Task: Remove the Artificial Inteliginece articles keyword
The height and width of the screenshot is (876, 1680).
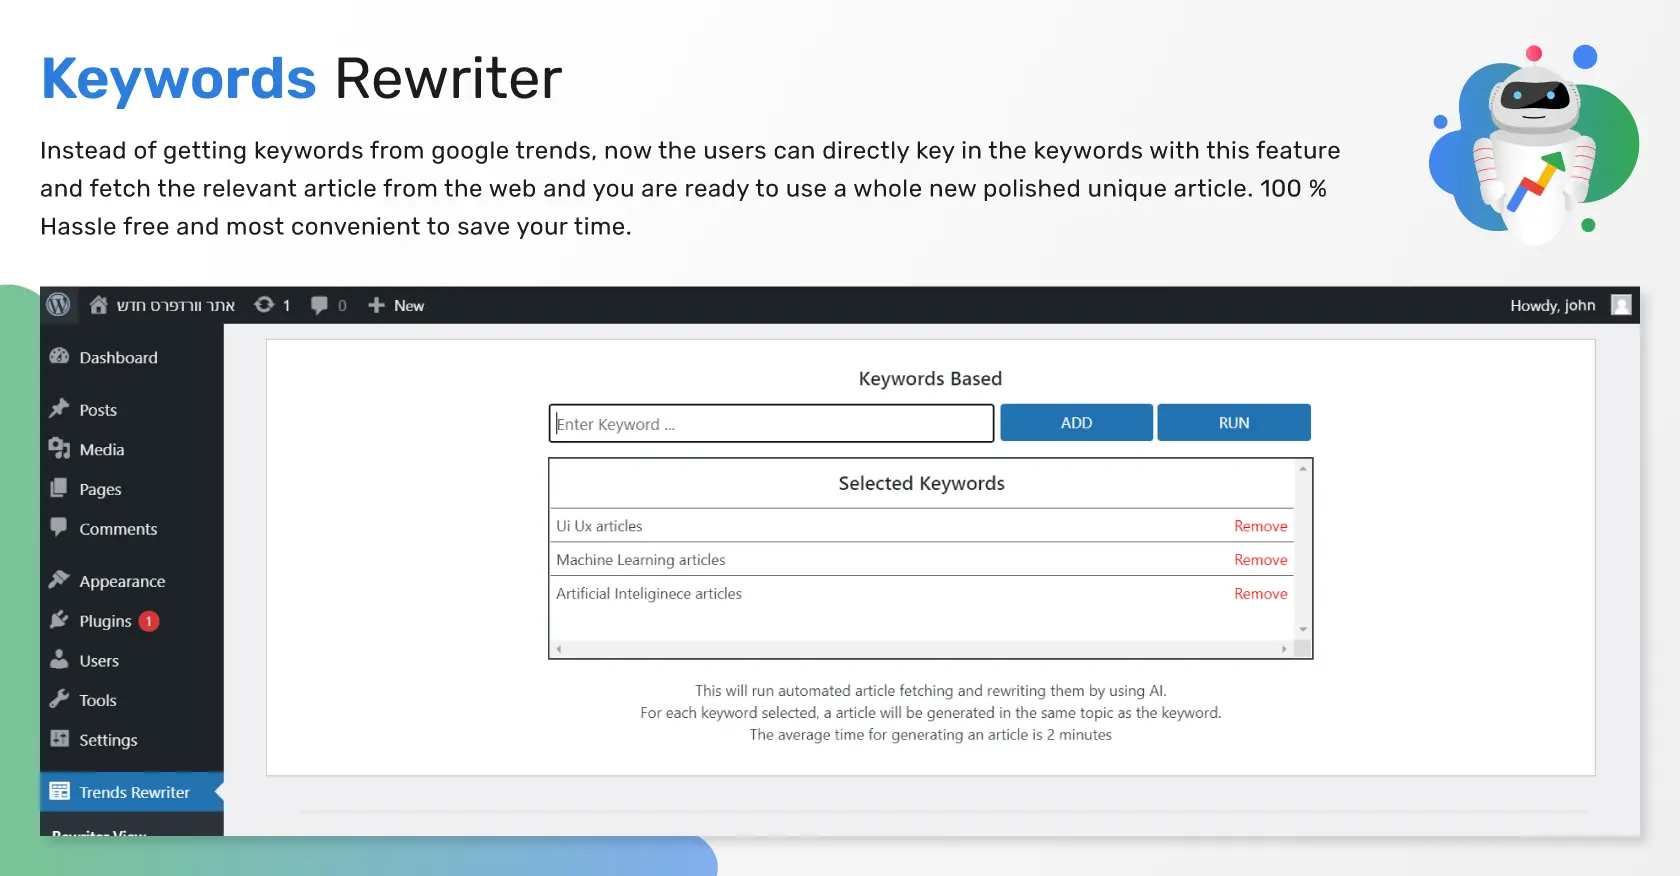Action: [x=1260, y=594]
